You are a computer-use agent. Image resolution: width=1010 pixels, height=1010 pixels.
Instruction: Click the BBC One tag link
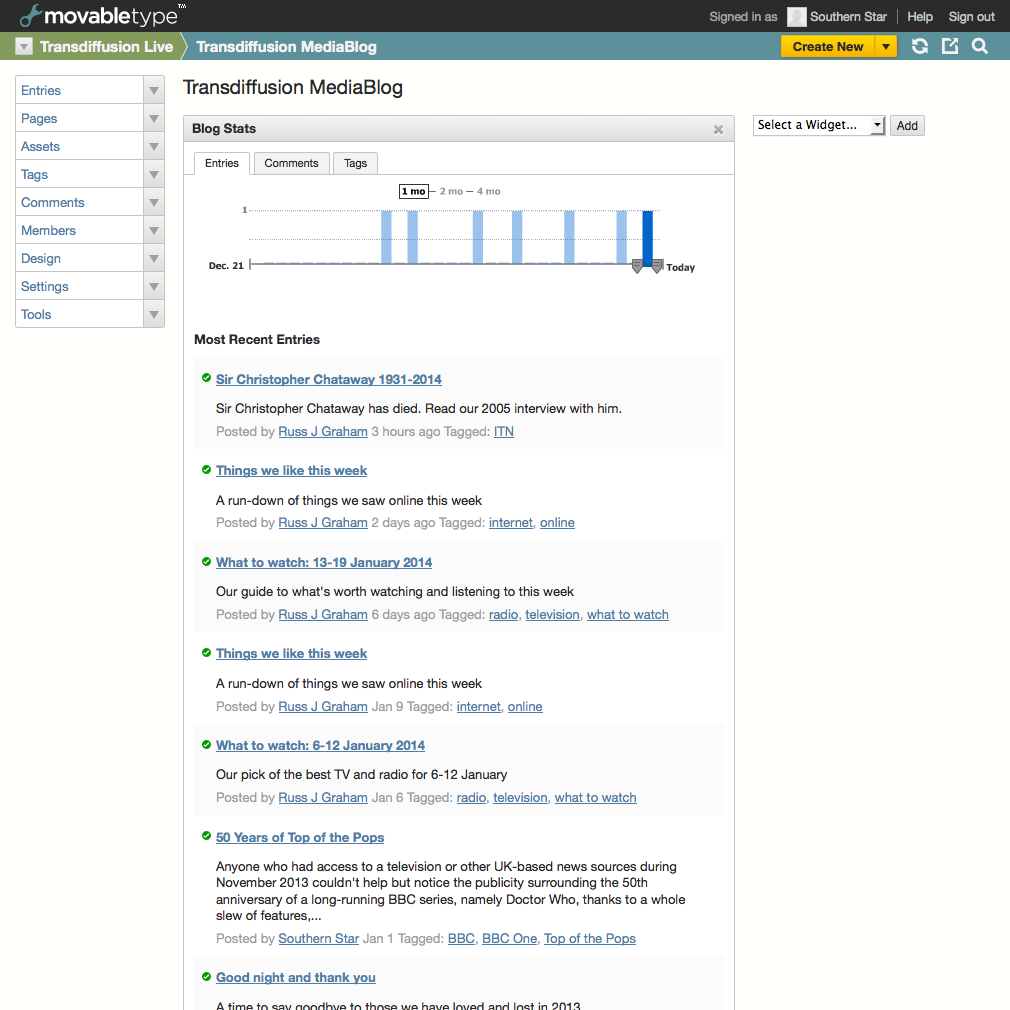510,939
